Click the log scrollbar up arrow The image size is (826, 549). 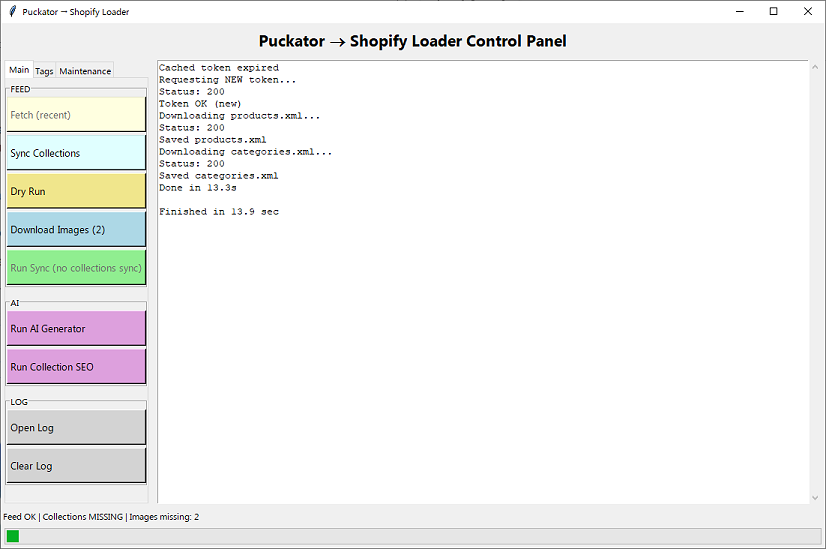815,68
